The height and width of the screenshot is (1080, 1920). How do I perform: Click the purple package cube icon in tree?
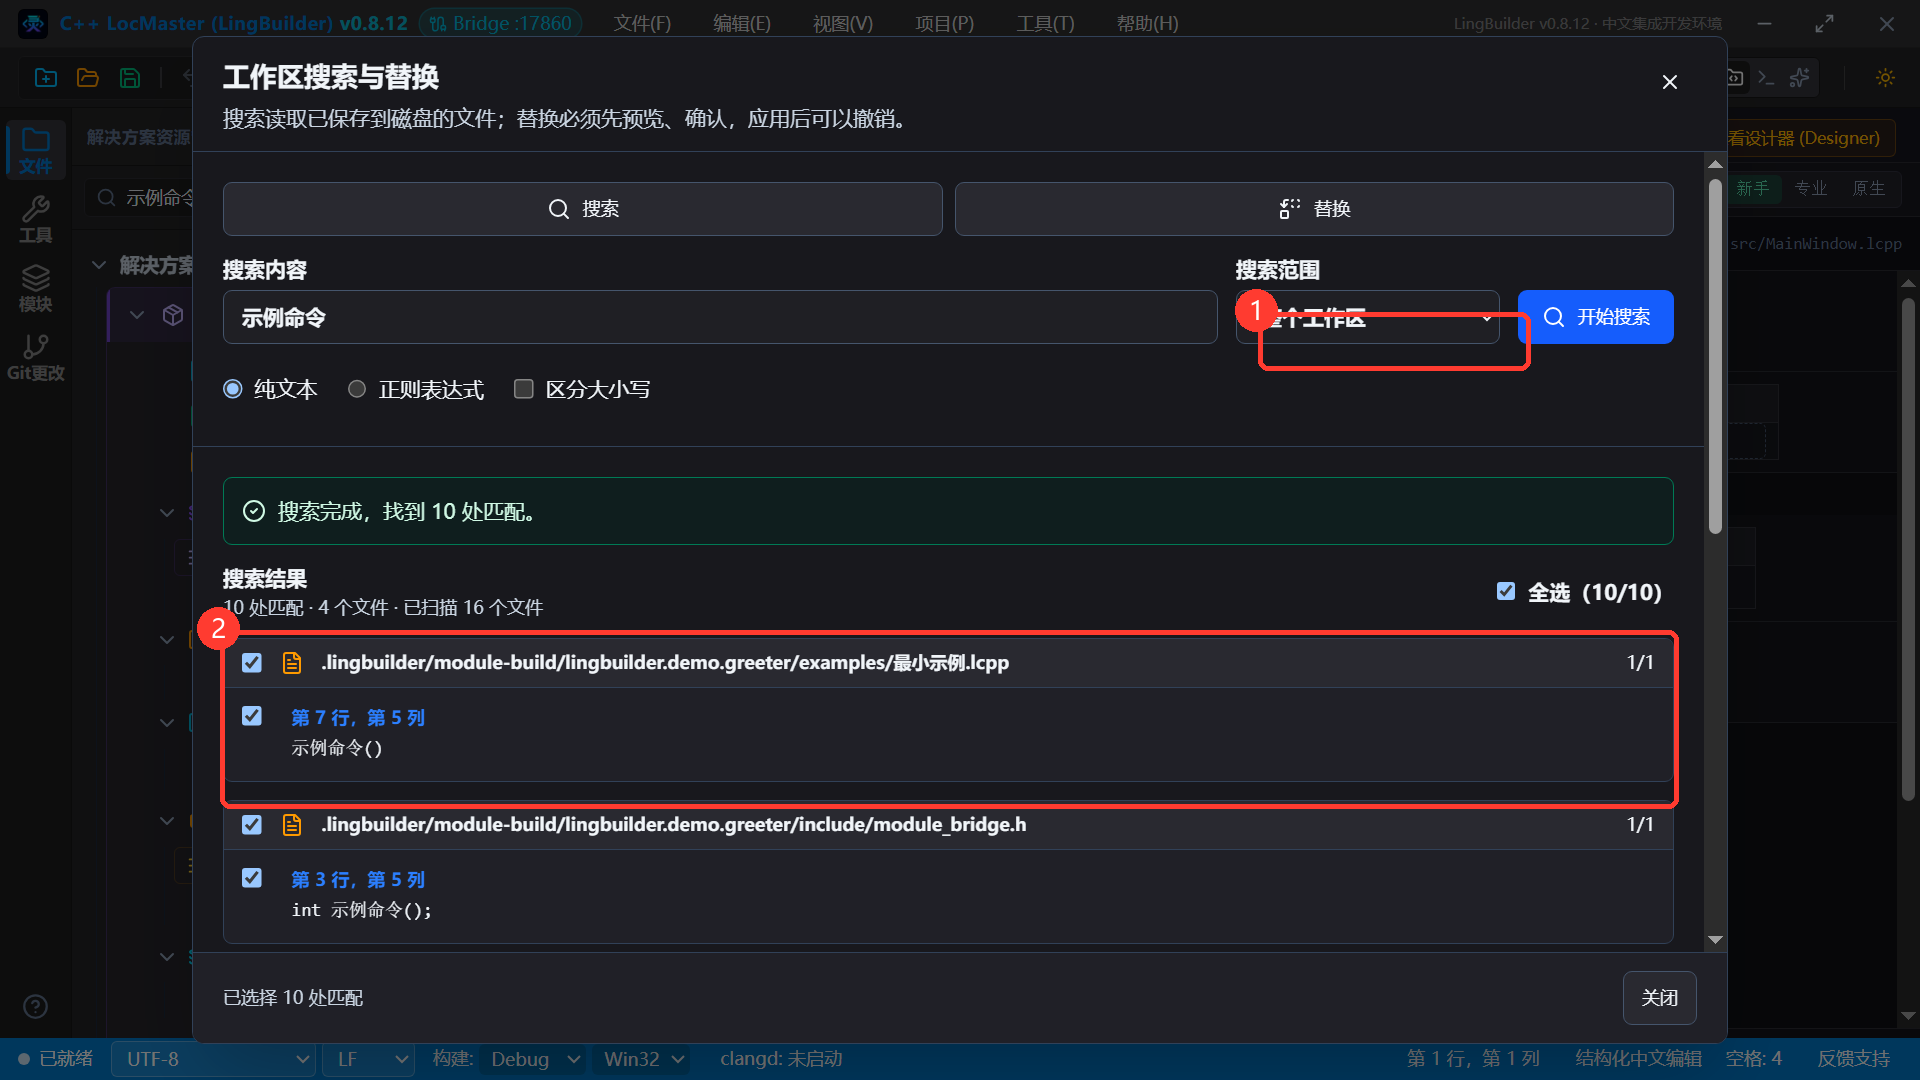173,315
